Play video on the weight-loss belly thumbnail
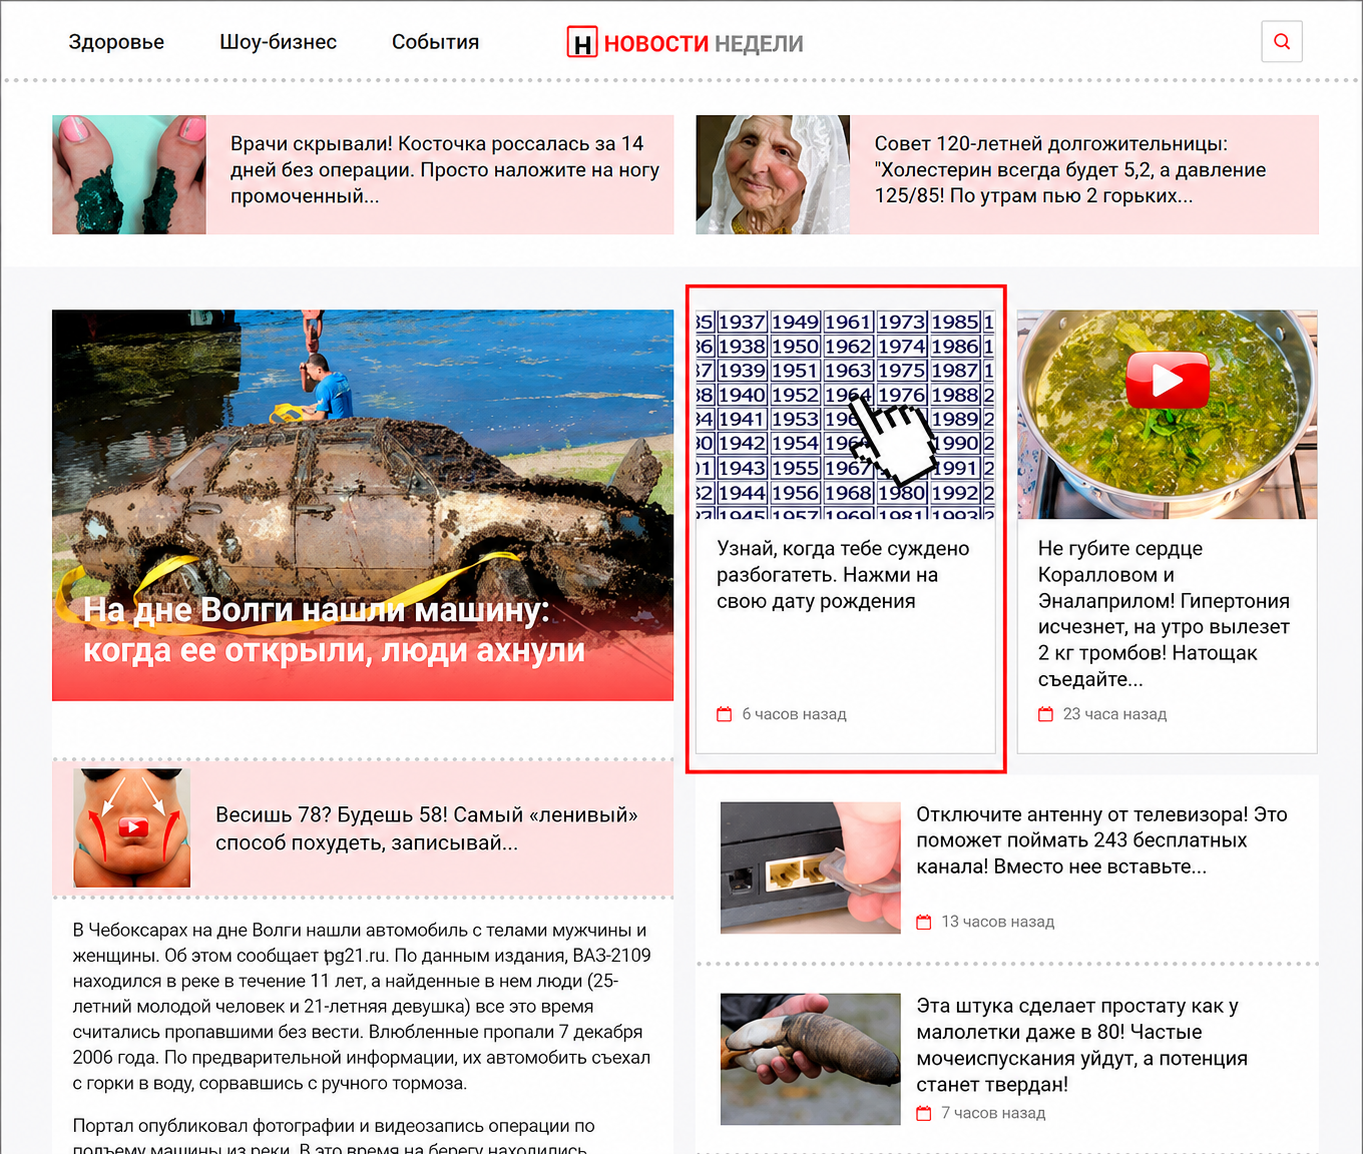1363x1154 pixels. click(132, 827)
